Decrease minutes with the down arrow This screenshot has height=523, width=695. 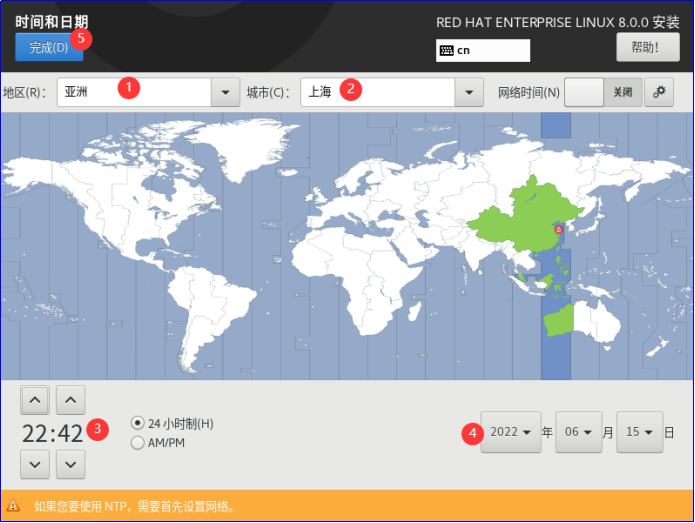point(70,464)
